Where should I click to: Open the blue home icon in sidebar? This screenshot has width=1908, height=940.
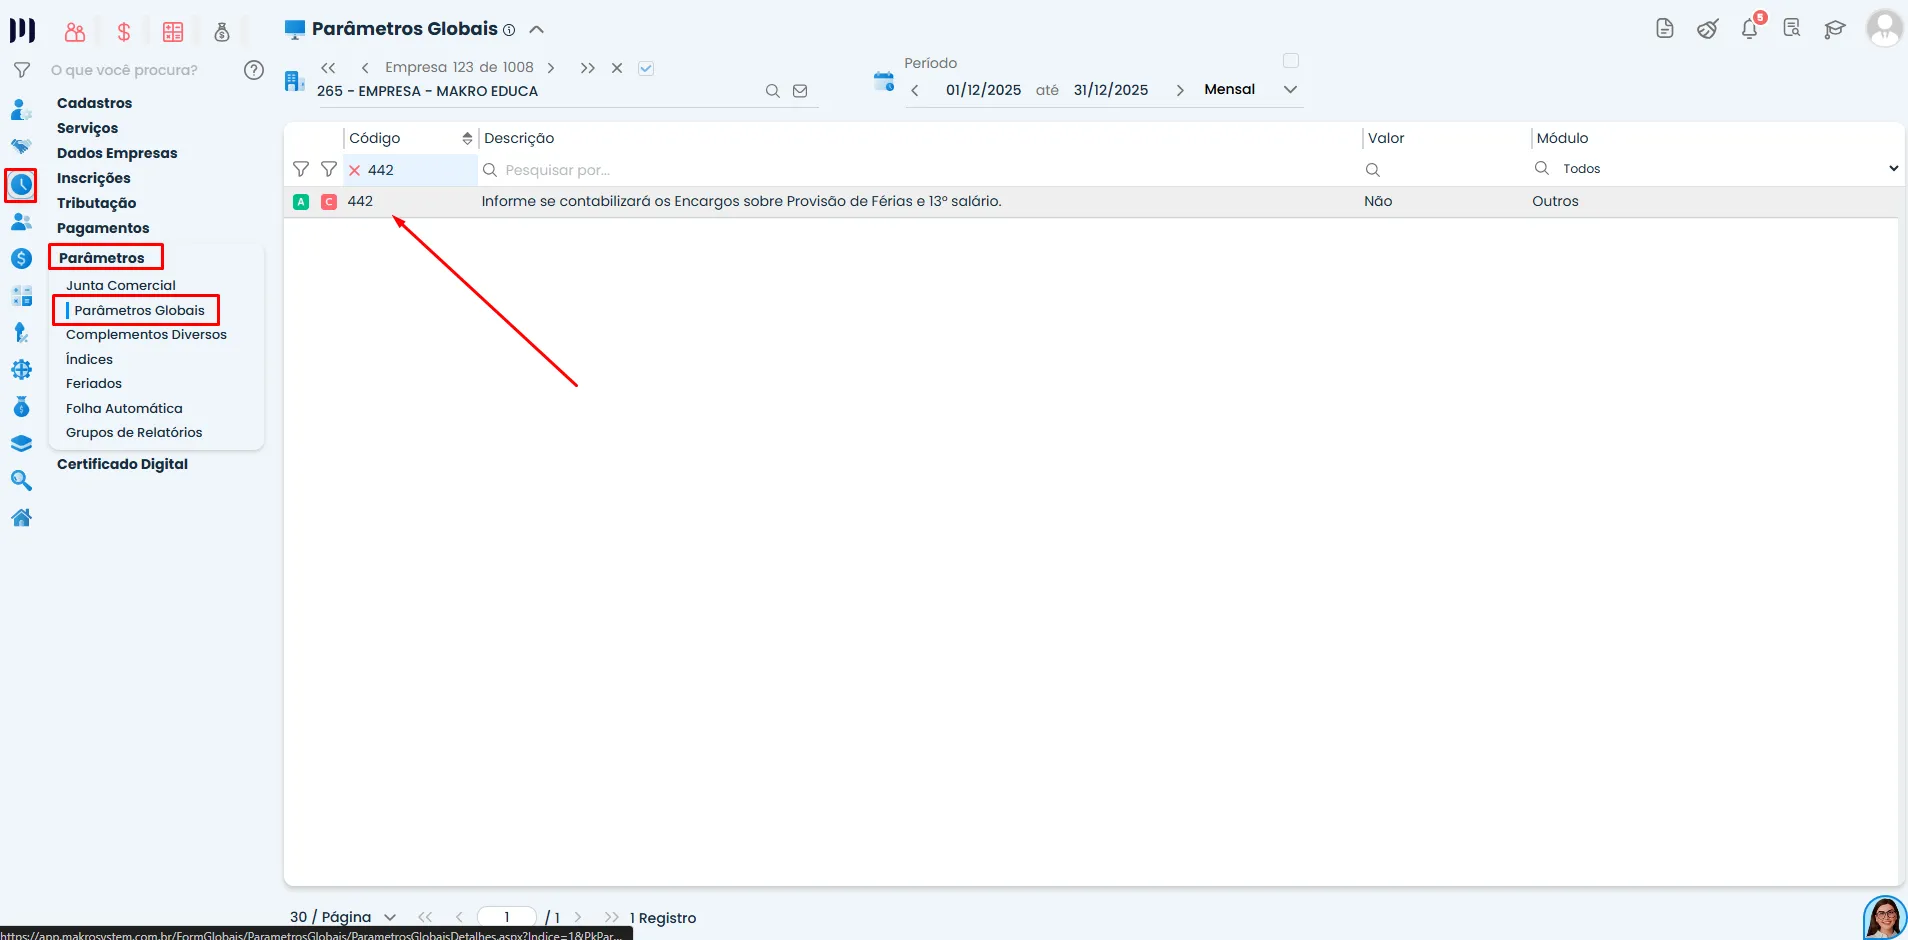[21, 518]
